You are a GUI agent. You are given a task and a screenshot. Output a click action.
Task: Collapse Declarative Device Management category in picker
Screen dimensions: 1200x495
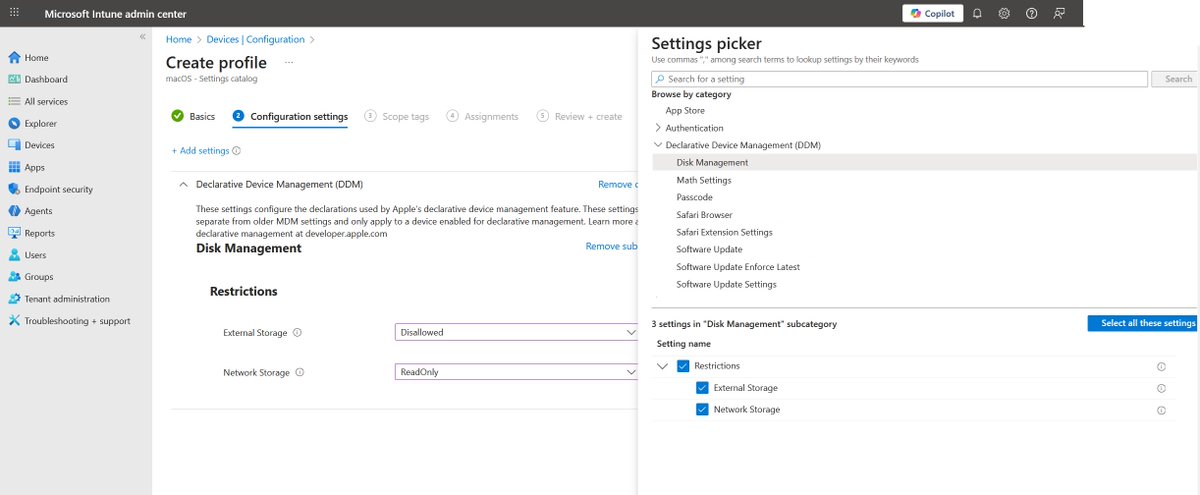tap(657, 145)
